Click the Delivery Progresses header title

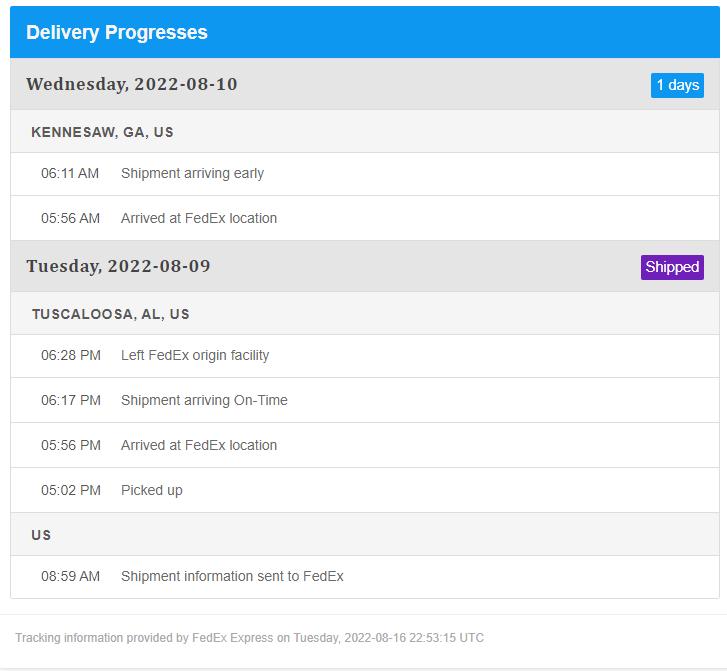click(117, 32)
